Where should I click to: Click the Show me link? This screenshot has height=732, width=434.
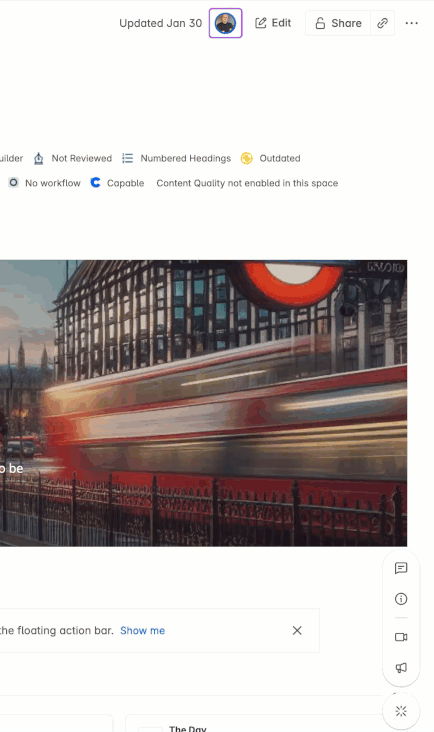(142, 631)
